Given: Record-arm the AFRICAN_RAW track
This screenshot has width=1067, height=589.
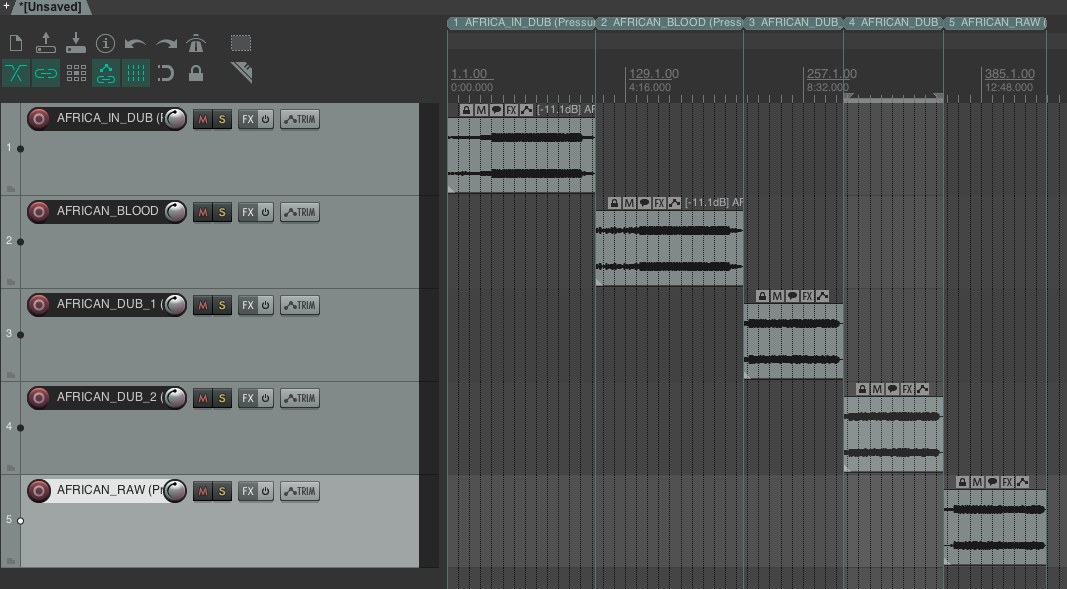Looking at the screenshot, I should click(37, 490).
